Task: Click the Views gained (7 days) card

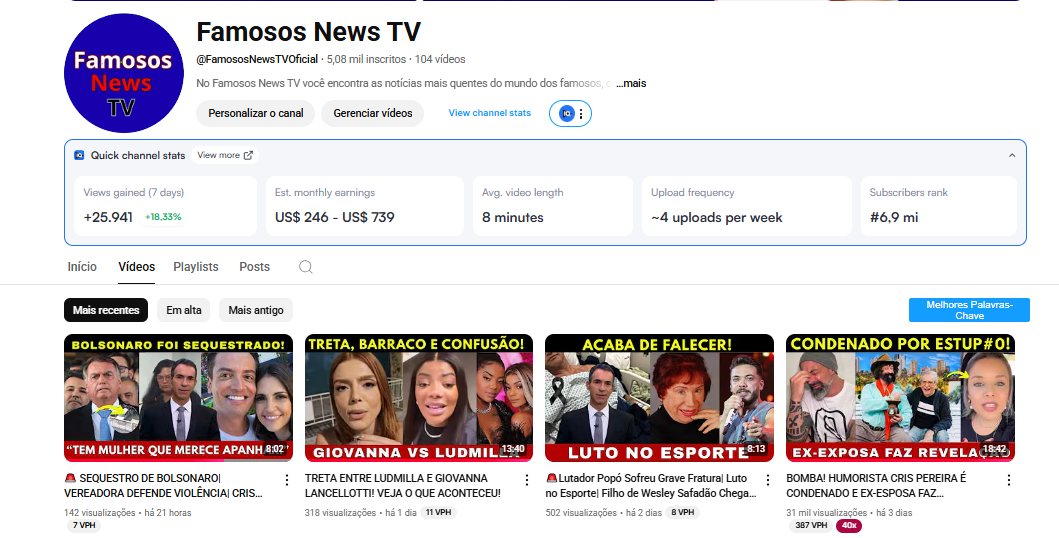Action: tap(165, 206)
